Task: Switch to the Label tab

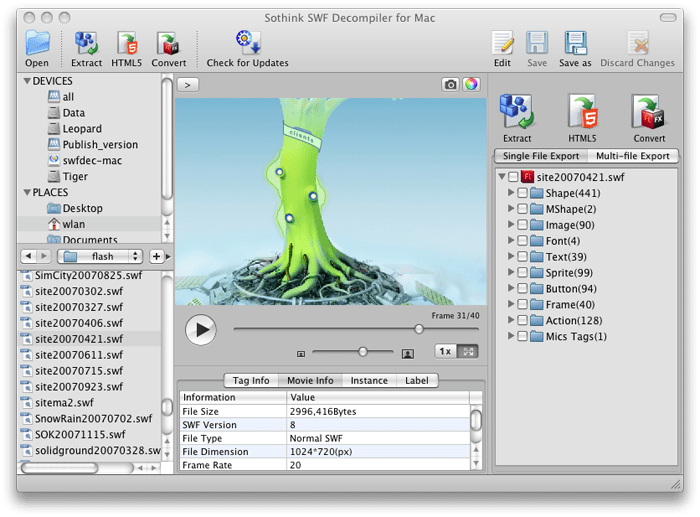Action: coord(417,380)
